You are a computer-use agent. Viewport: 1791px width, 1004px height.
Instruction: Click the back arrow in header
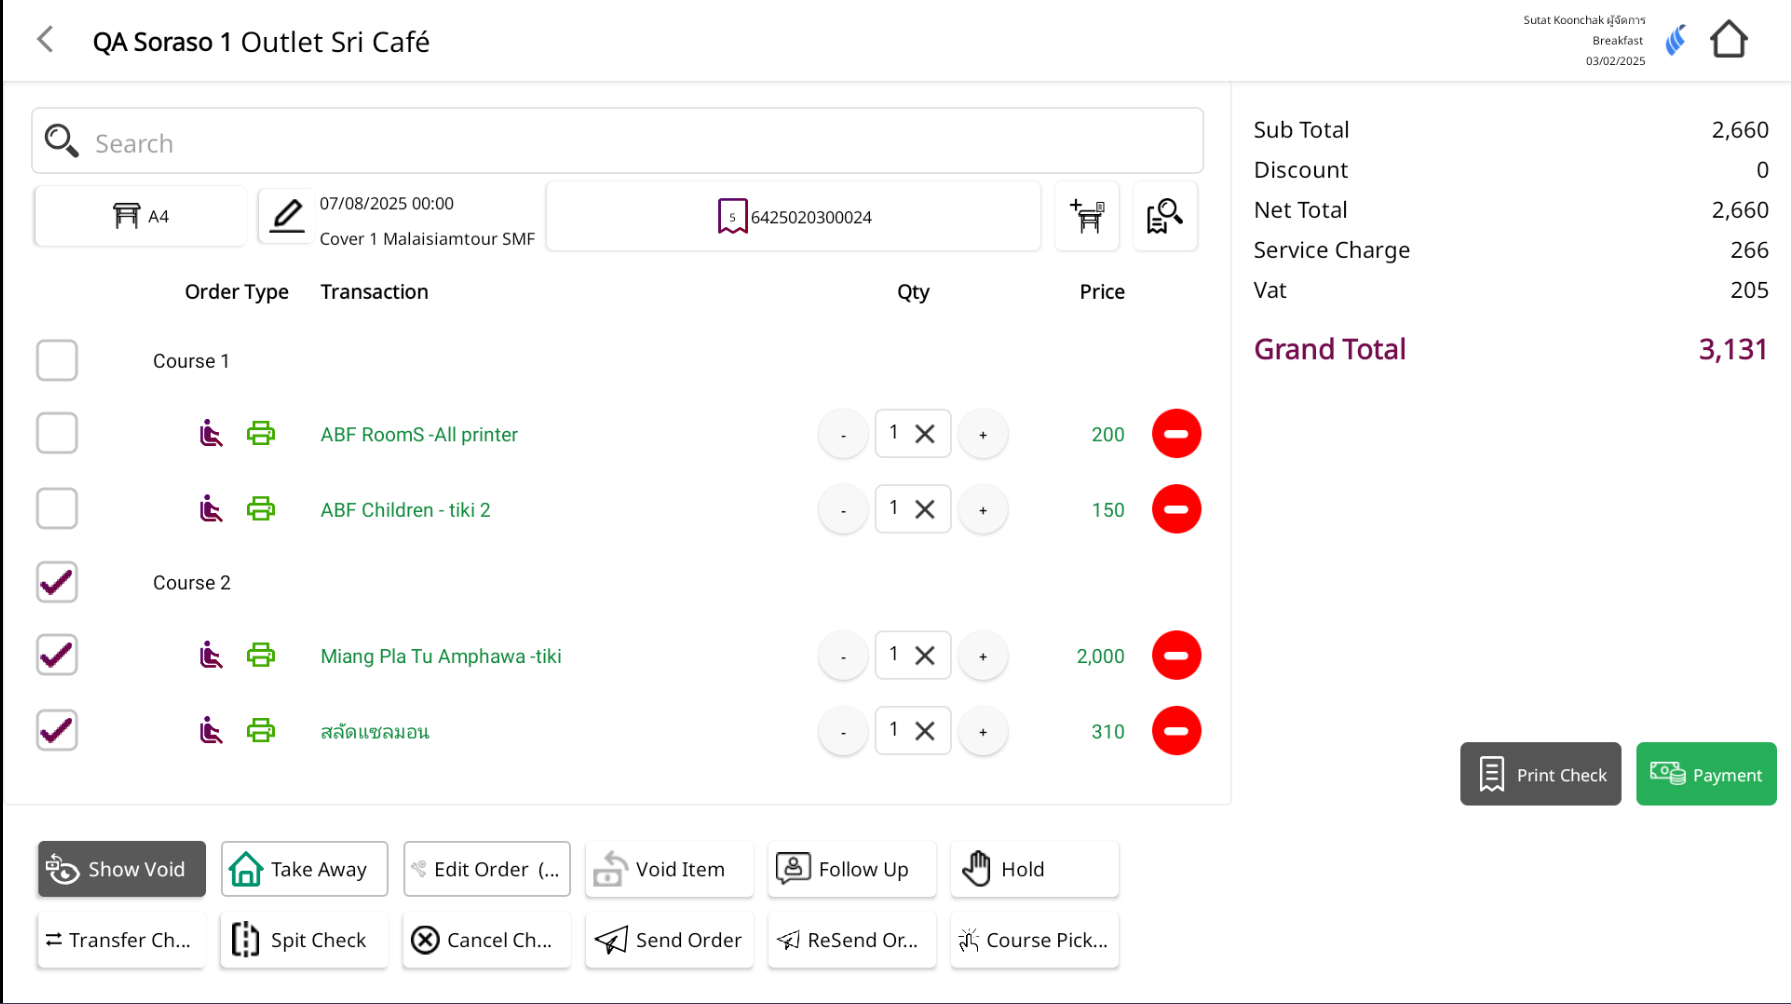pos(45,40)
